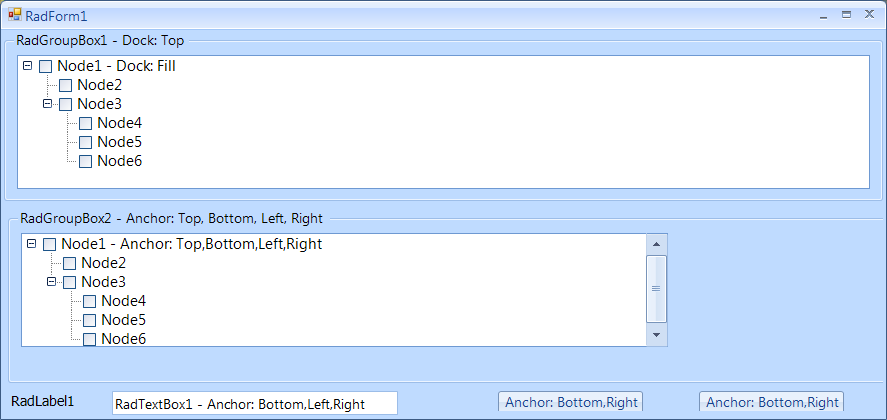Image resolution: width=887 pixels, height=420 pixels.
Task: Click the scroll up arrow in the anchored tree
Action: 656,243
